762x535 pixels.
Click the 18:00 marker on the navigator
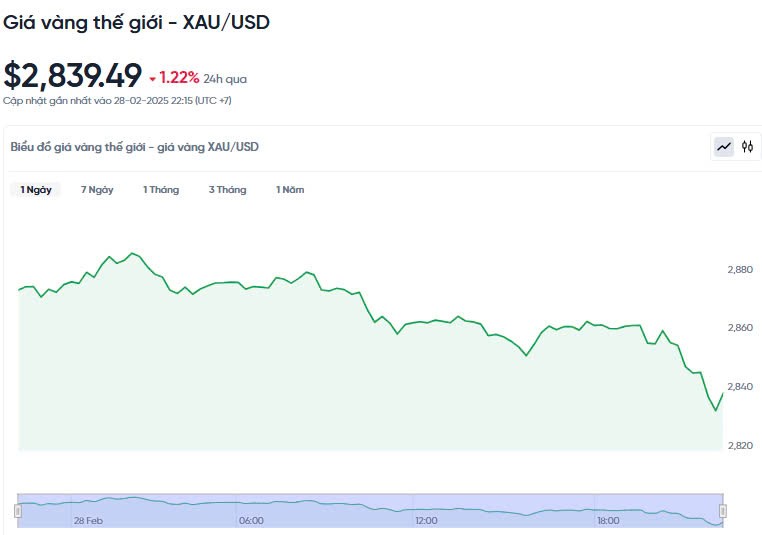point(608,521)
